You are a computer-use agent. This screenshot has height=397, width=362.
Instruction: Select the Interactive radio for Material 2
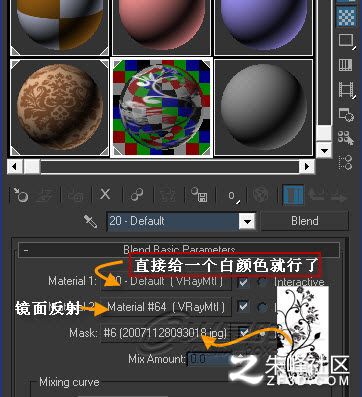point(263,307)
